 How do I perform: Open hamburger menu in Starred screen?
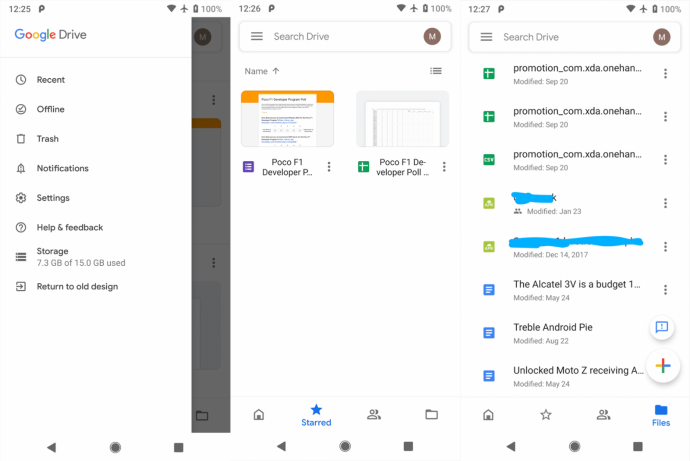coord(257,36)
